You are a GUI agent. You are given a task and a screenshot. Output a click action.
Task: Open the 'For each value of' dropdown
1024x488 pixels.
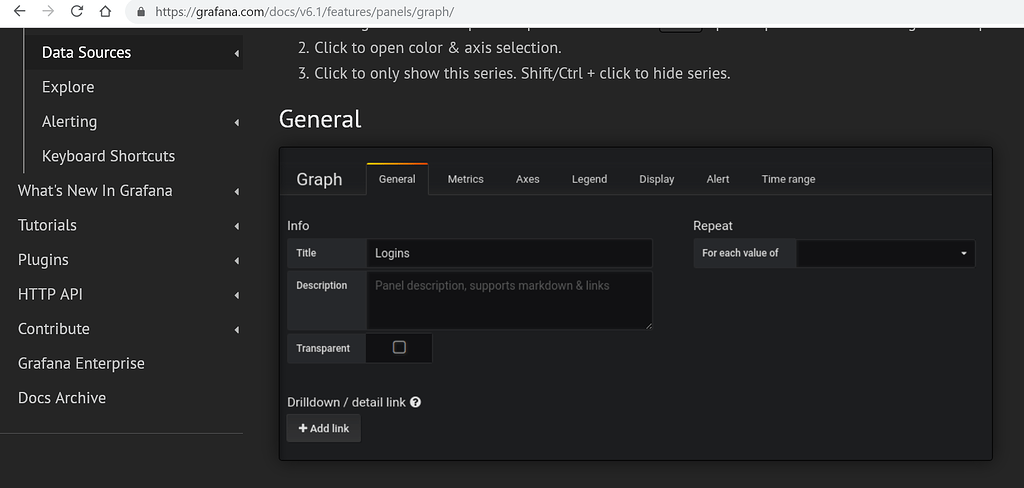pyautogui.click(x=885, y=253)
